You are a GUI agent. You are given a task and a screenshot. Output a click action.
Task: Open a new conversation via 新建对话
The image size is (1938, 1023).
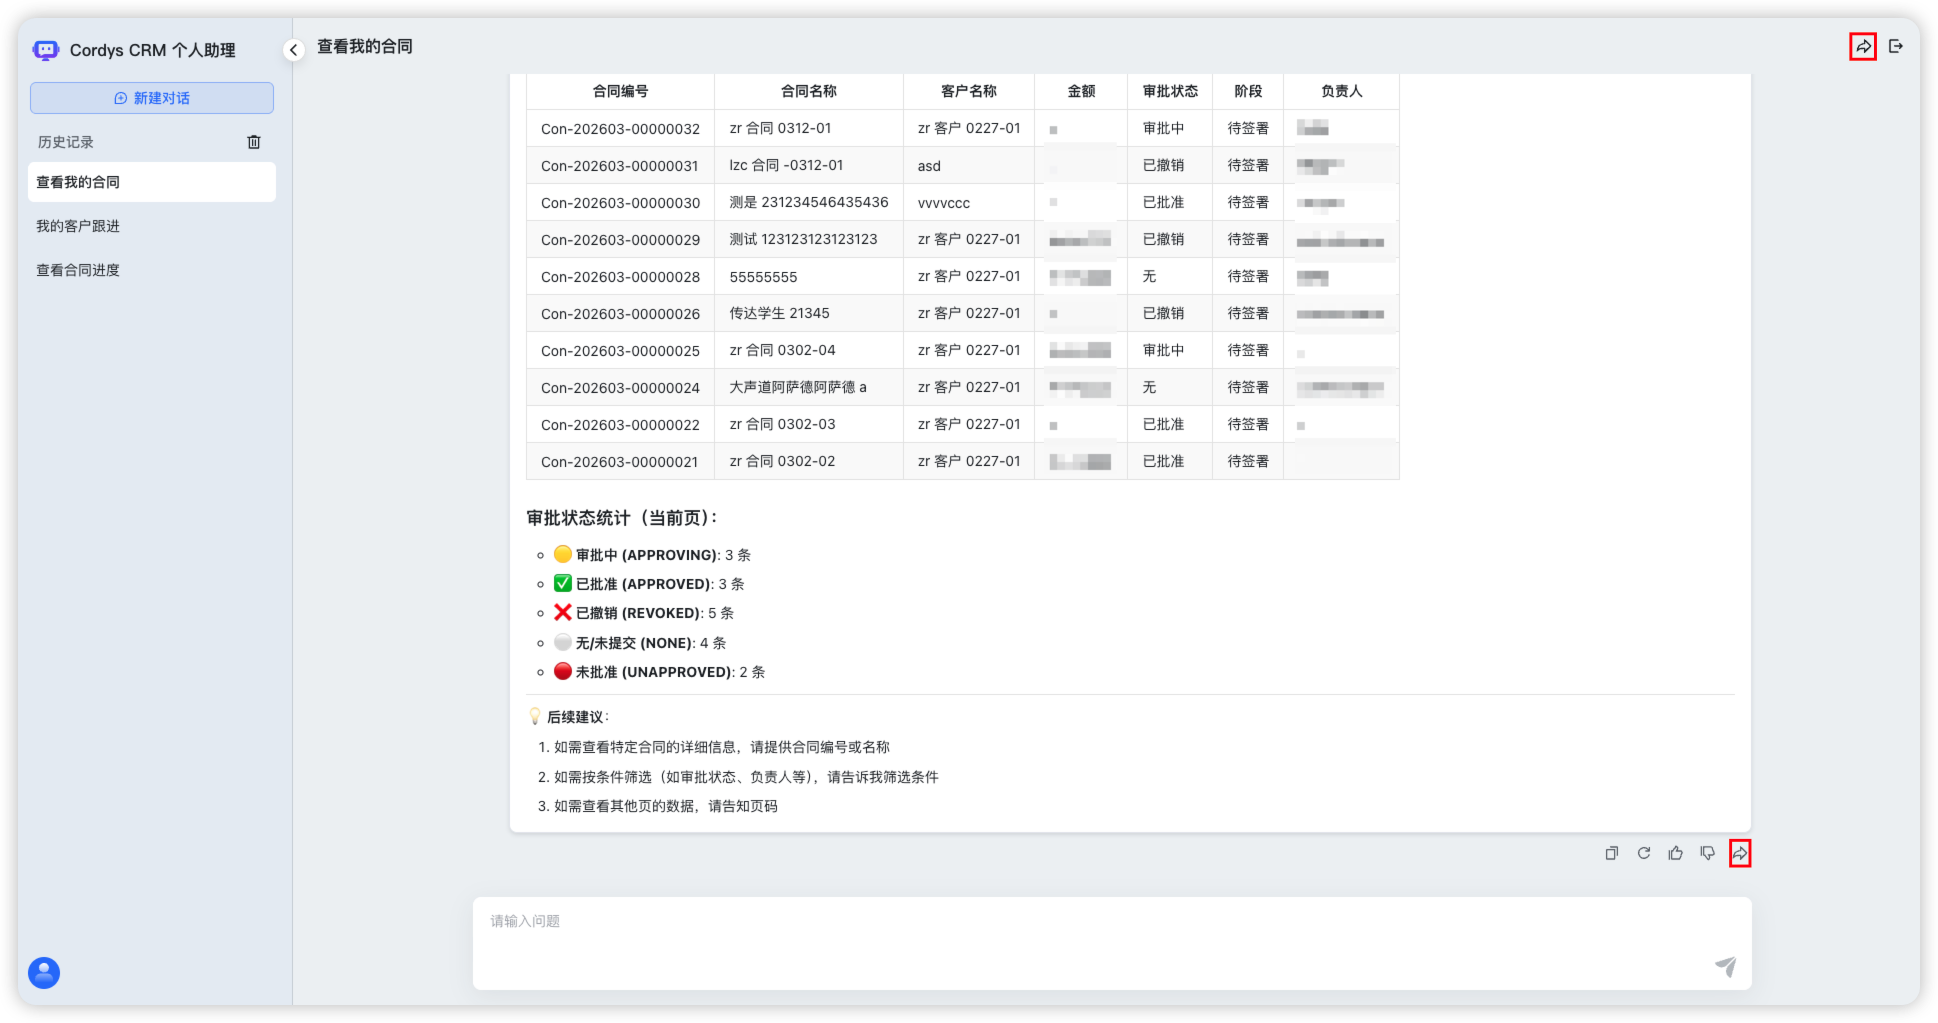[x=151, y=97]
